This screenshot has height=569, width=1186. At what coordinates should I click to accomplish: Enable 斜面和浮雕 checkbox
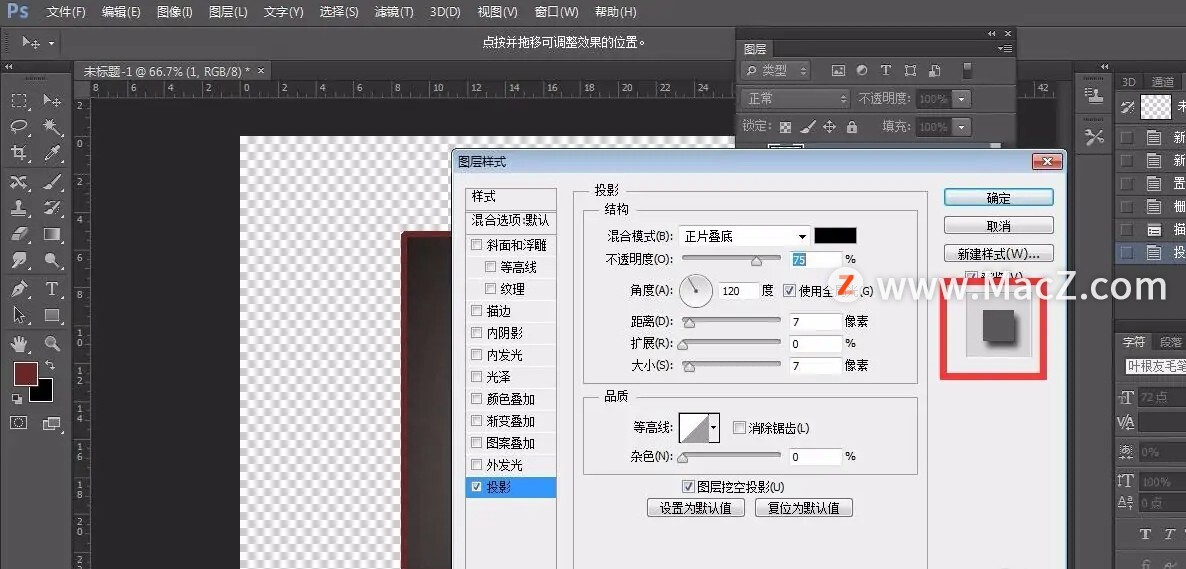[477, 245]
